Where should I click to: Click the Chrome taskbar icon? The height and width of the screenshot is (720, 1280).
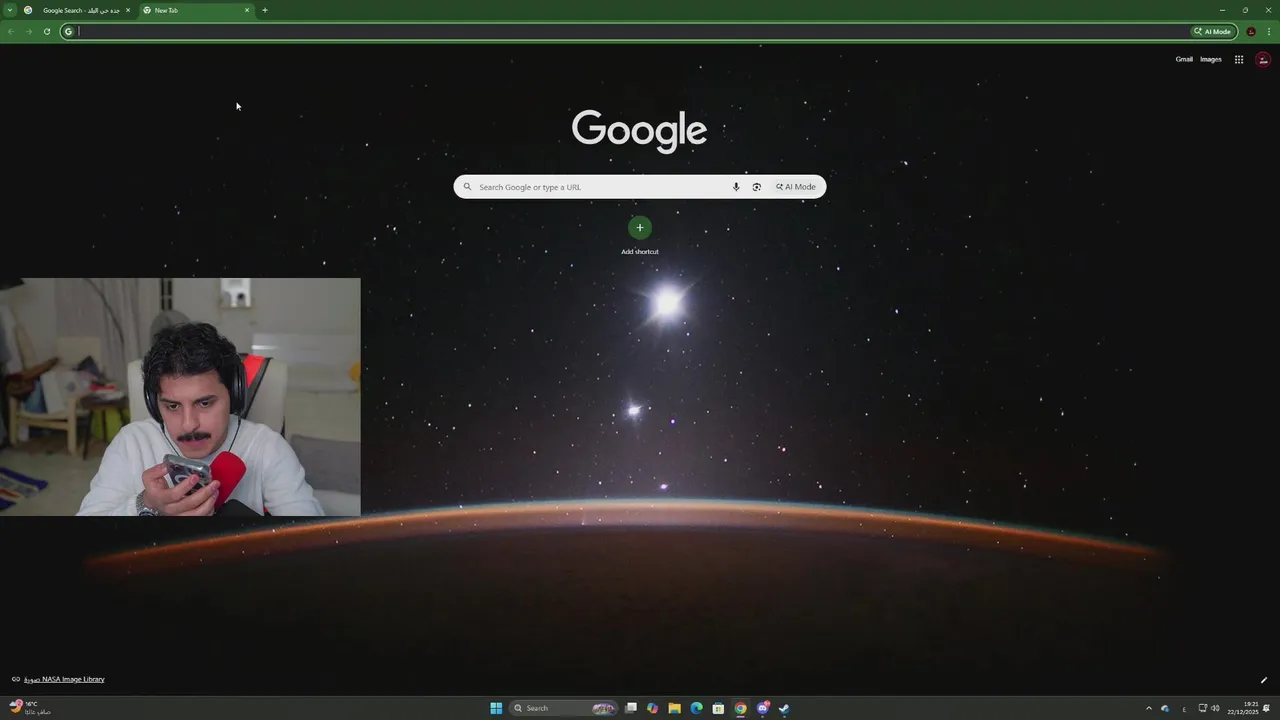point(740,708)
